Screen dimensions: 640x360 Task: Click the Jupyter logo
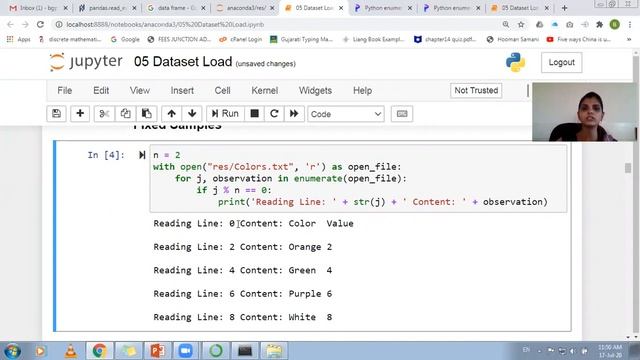point(86,62)
